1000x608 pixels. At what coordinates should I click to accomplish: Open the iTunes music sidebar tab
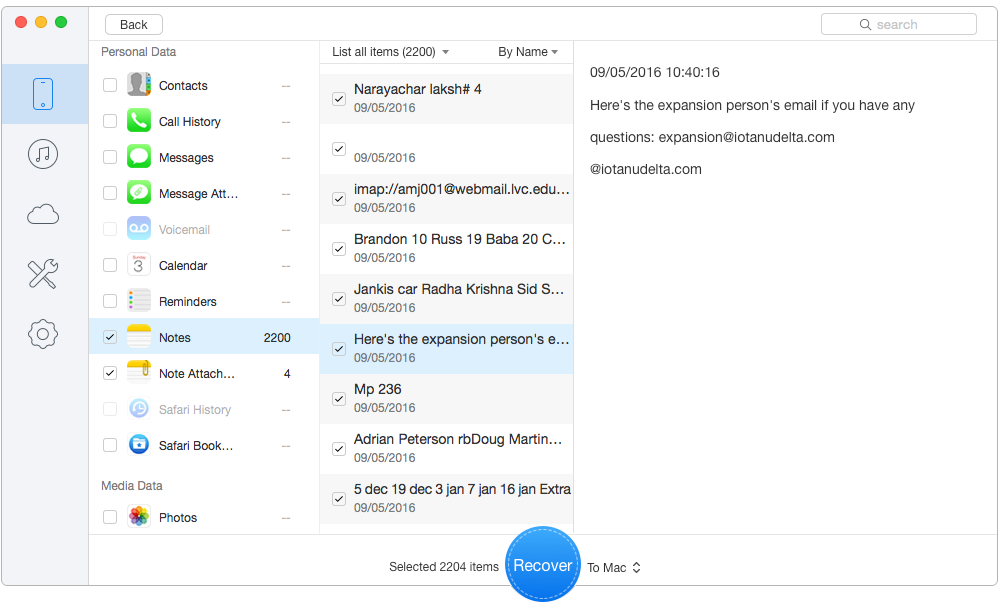pyautogui.click(x=43, y=154)
